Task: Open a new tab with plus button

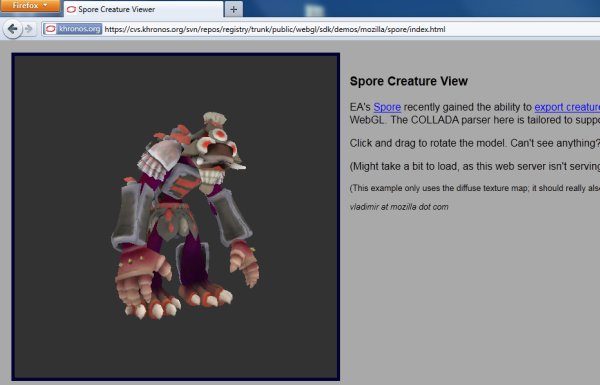Action: coord(233,10)
